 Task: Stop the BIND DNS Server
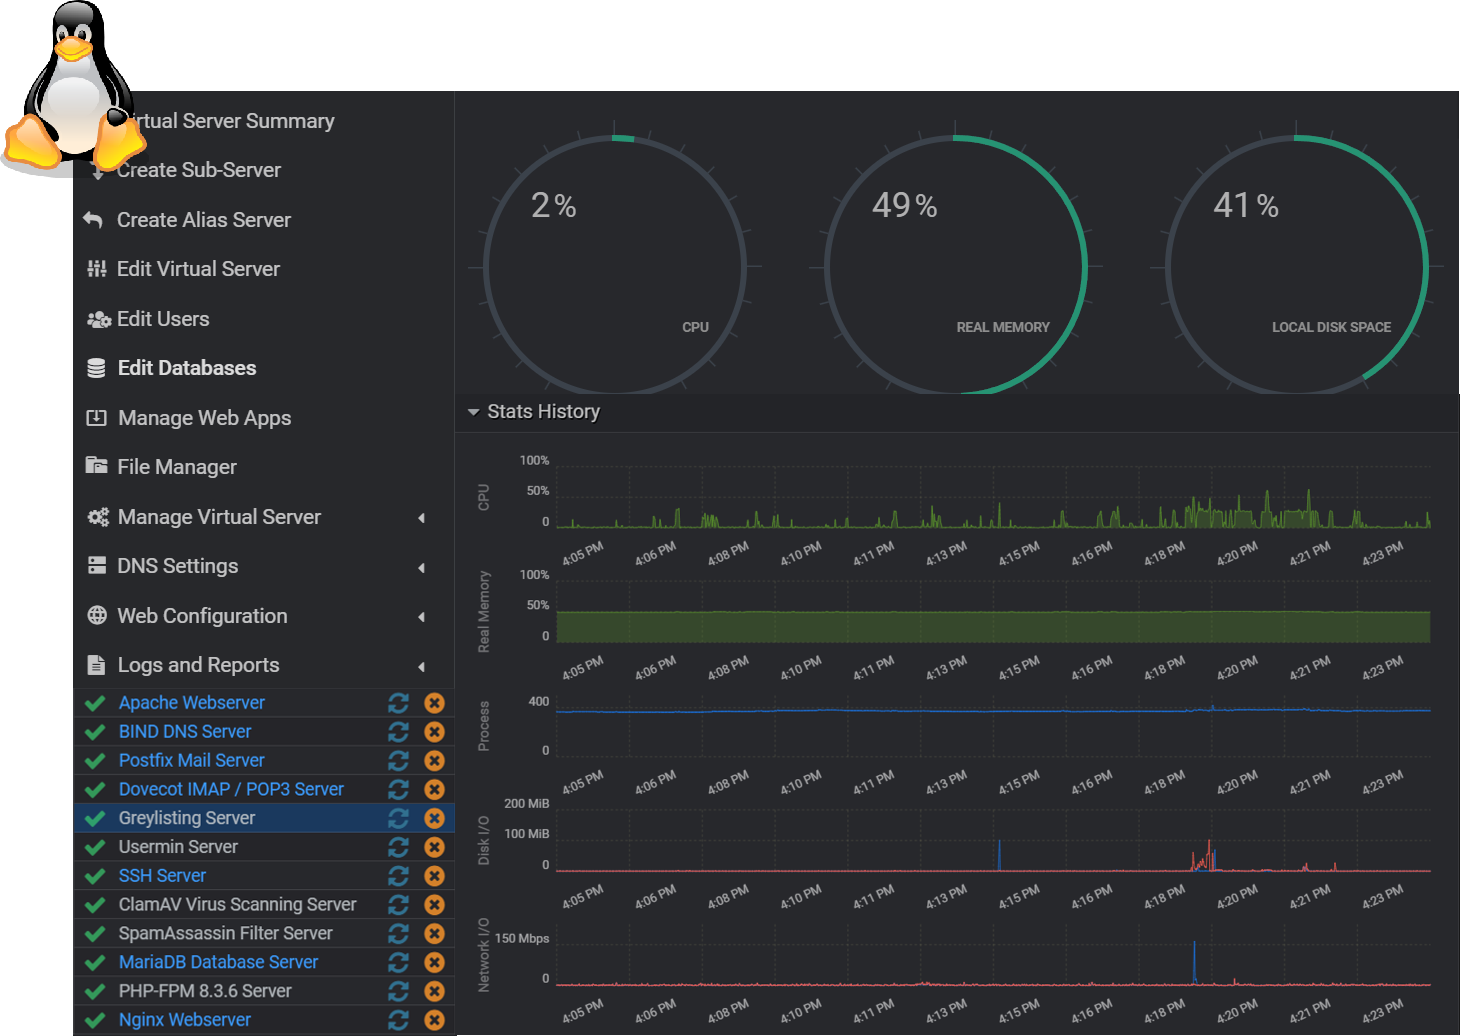434,732
